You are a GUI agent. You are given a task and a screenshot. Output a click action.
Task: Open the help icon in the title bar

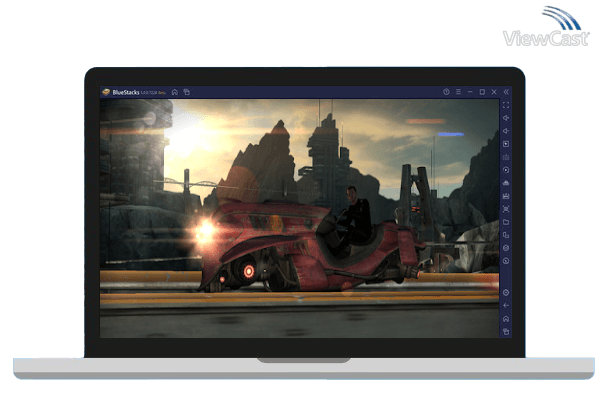(446, 92)
